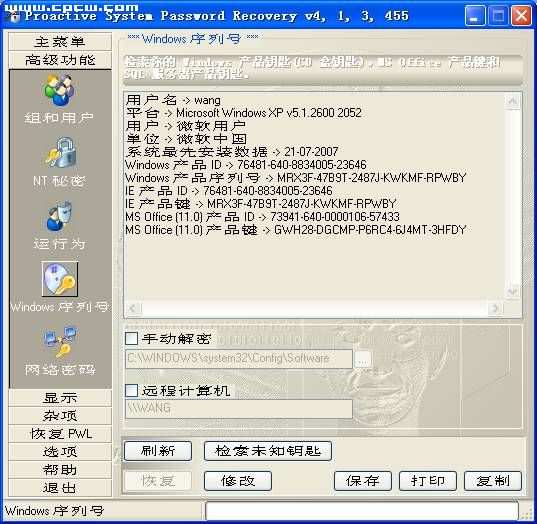Open the 恢复 PWL menu section
Viewport: 537px width, 524px height.
(x=60, y=434)
